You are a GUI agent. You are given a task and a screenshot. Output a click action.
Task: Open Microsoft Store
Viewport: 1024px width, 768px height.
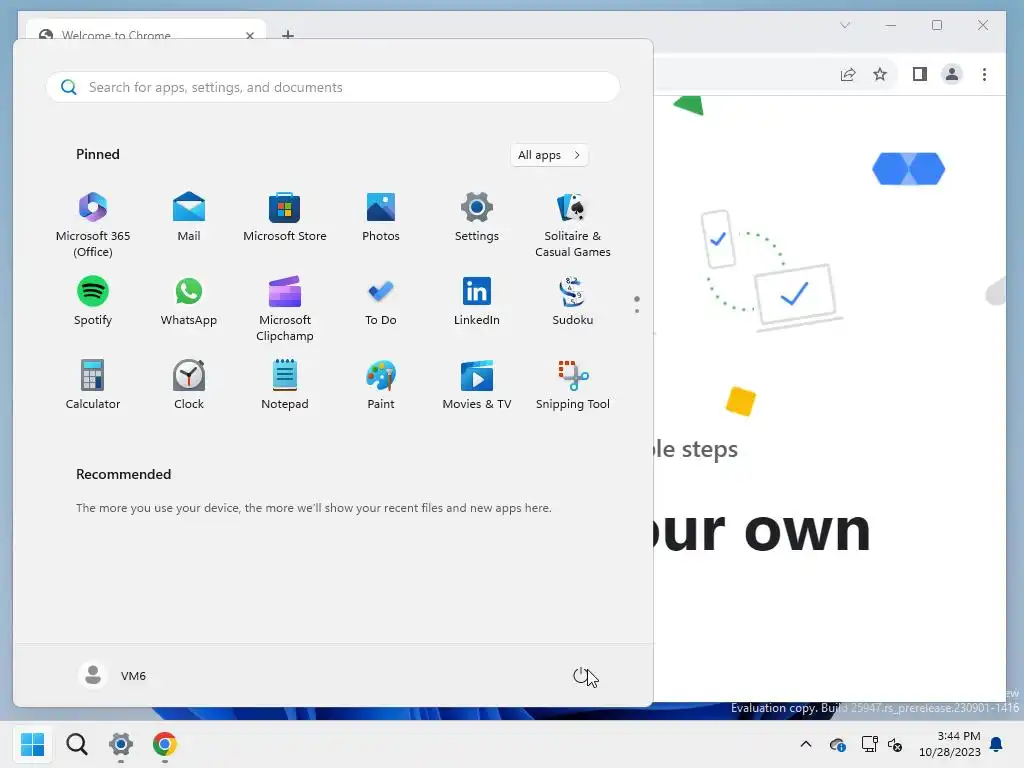pos(285,216)
